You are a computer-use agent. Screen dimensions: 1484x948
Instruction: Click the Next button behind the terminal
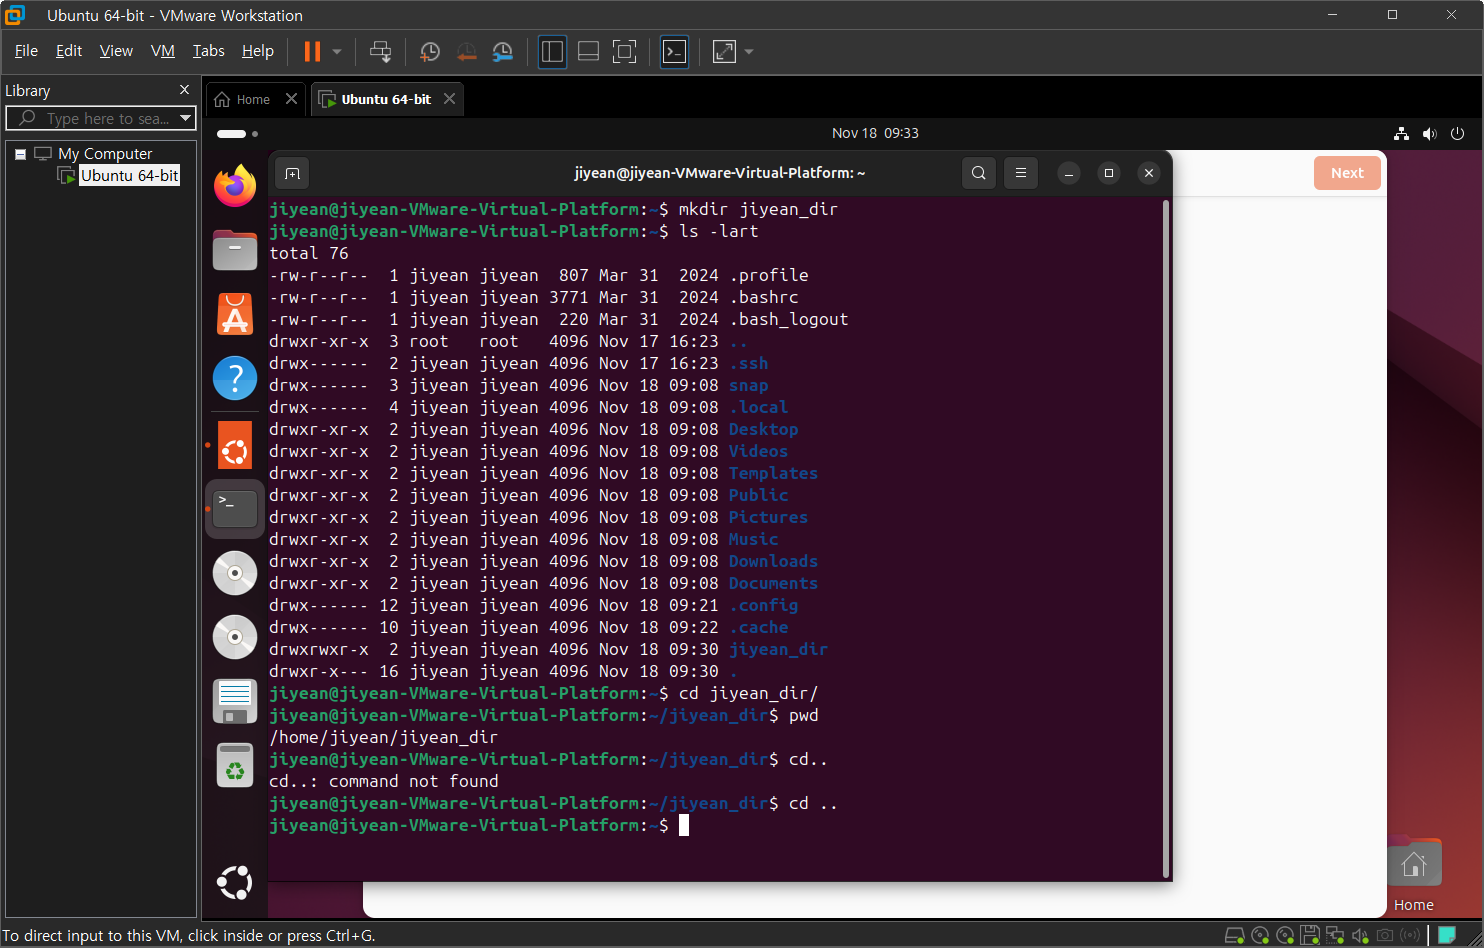(x=1347, y=173)
